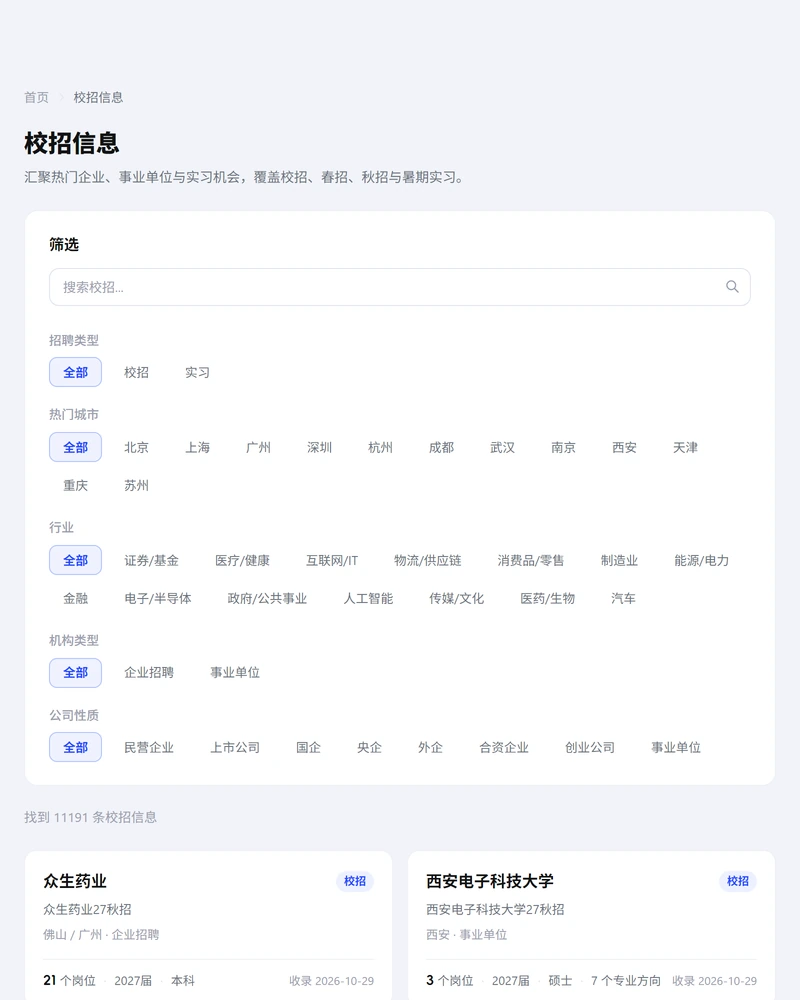The height and width of the screenshot is (1000, 800).
Task: Choose 武汉 city filter
Action: click(502, 448)
